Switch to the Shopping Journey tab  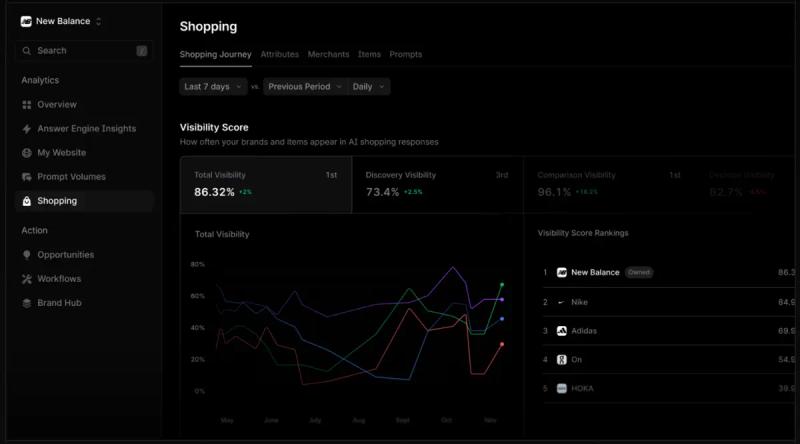215,54
